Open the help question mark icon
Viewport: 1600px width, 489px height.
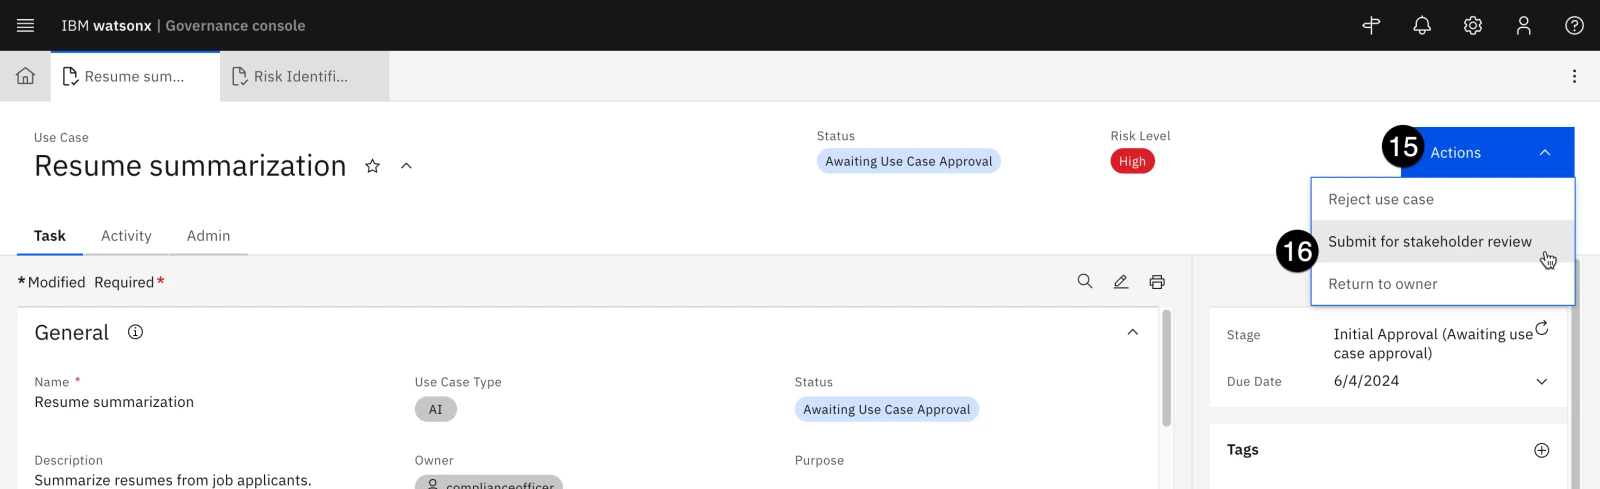click(1574, 25)
